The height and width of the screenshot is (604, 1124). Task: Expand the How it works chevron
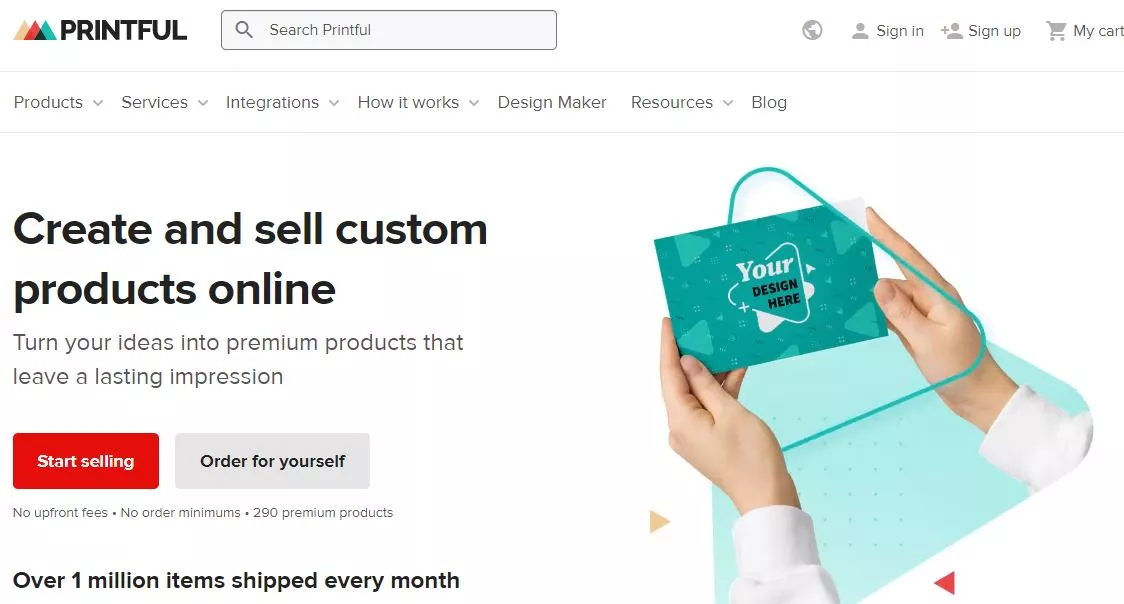point(474,103)
